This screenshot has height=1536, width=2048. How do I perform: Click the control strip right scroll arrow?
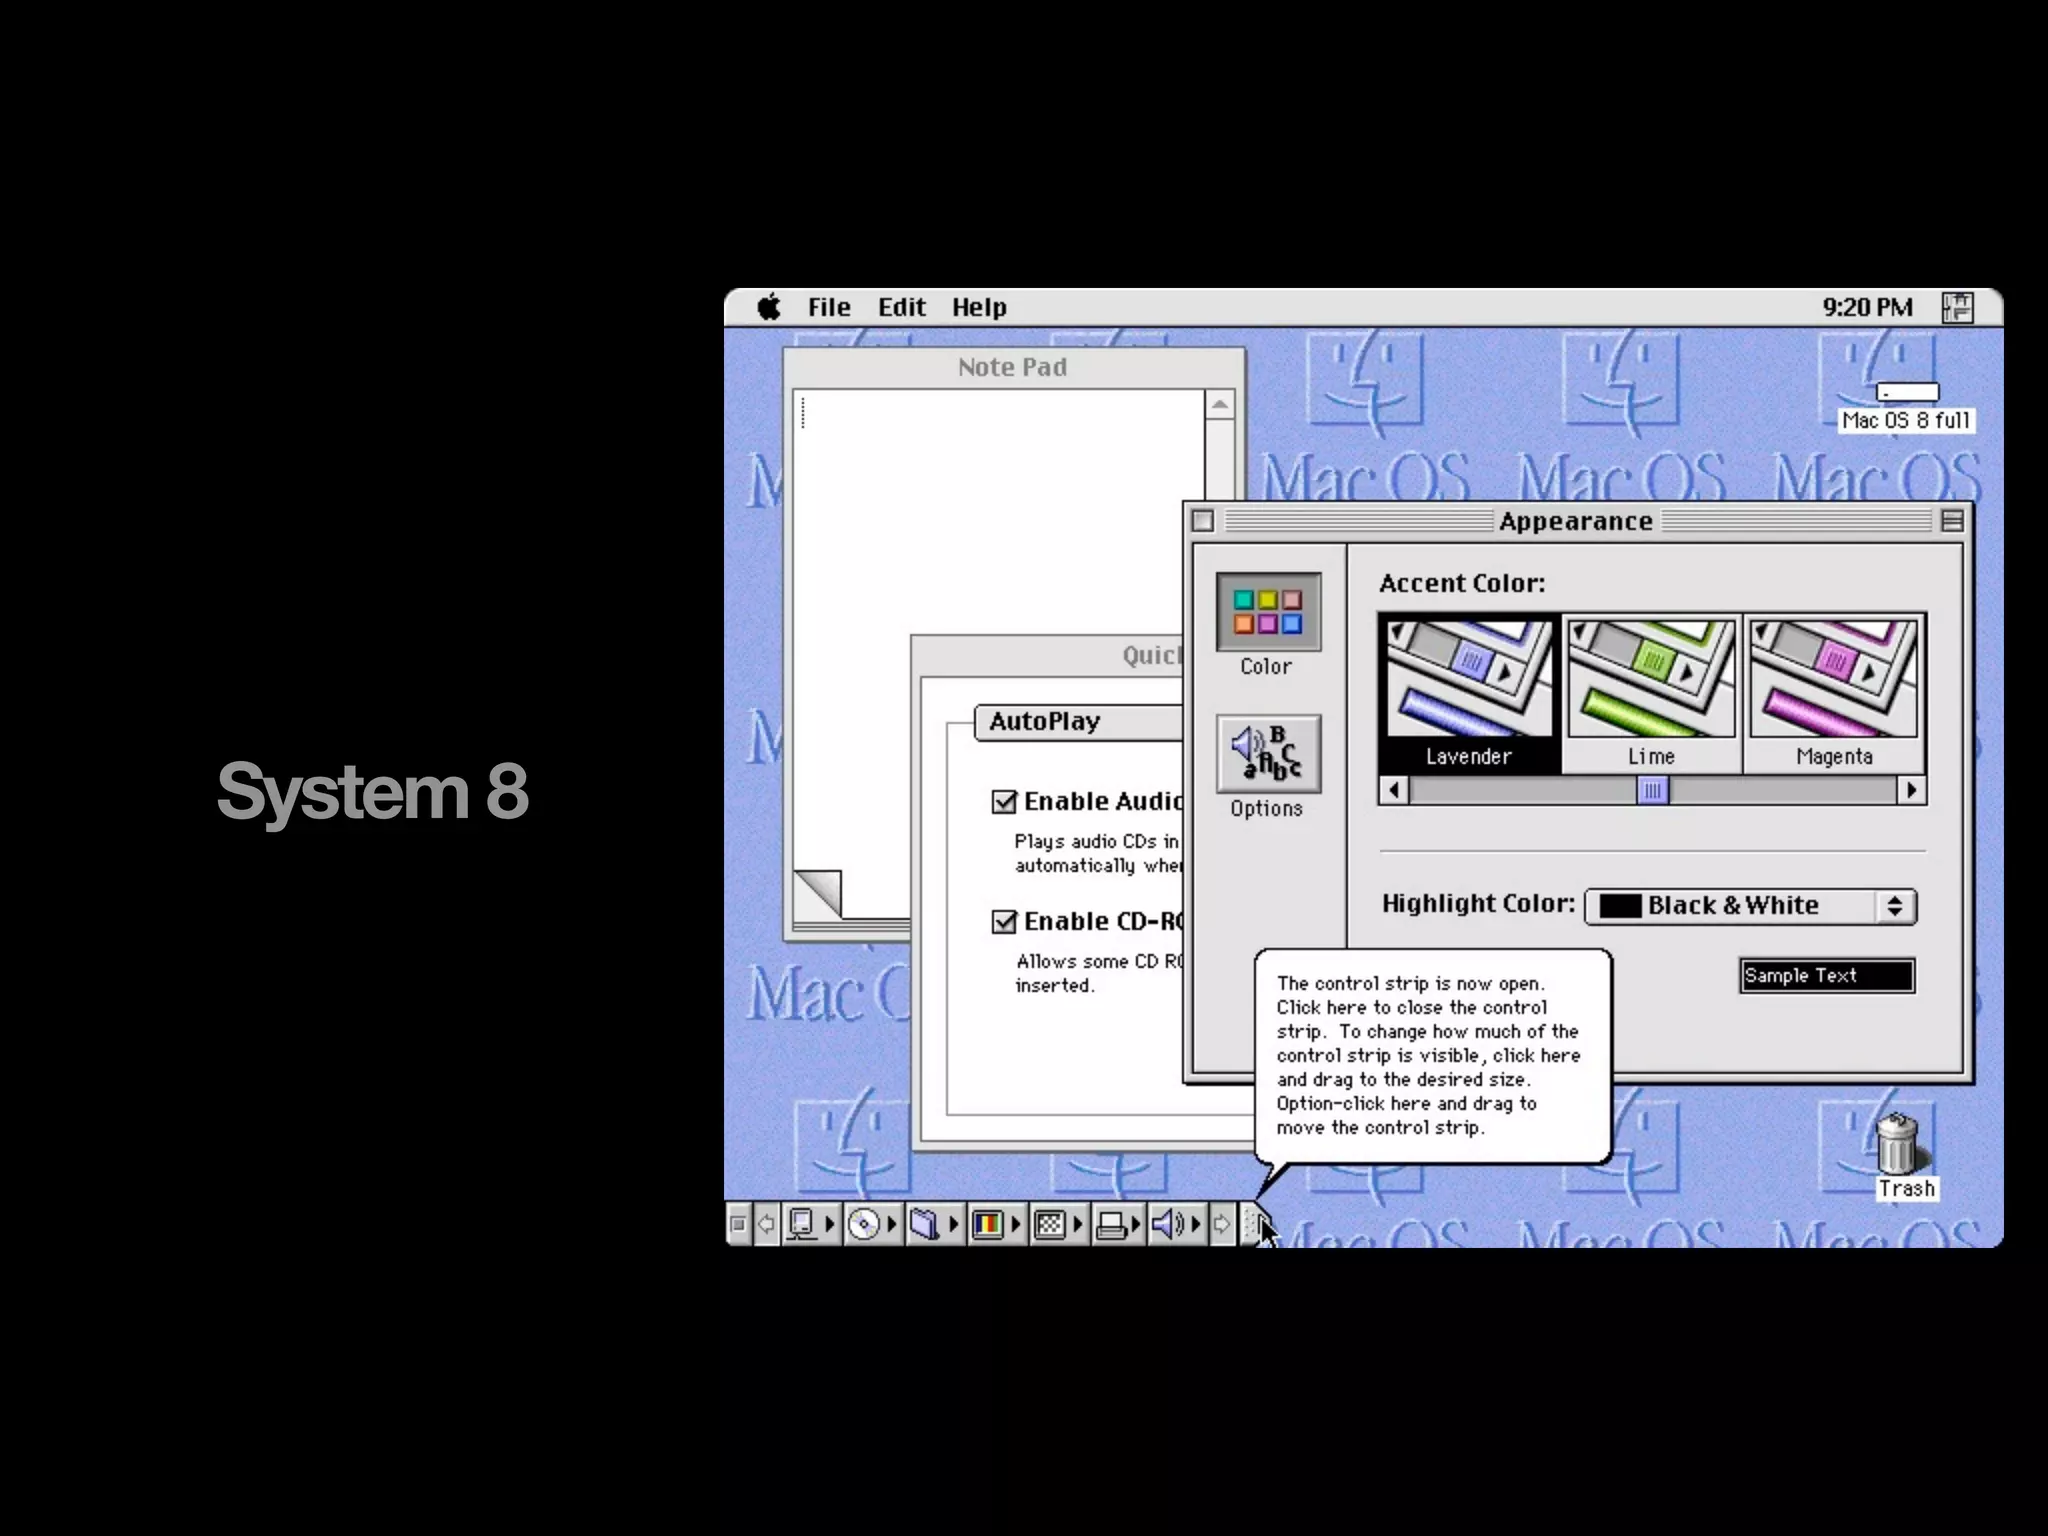click(x=1221, y=1224)
